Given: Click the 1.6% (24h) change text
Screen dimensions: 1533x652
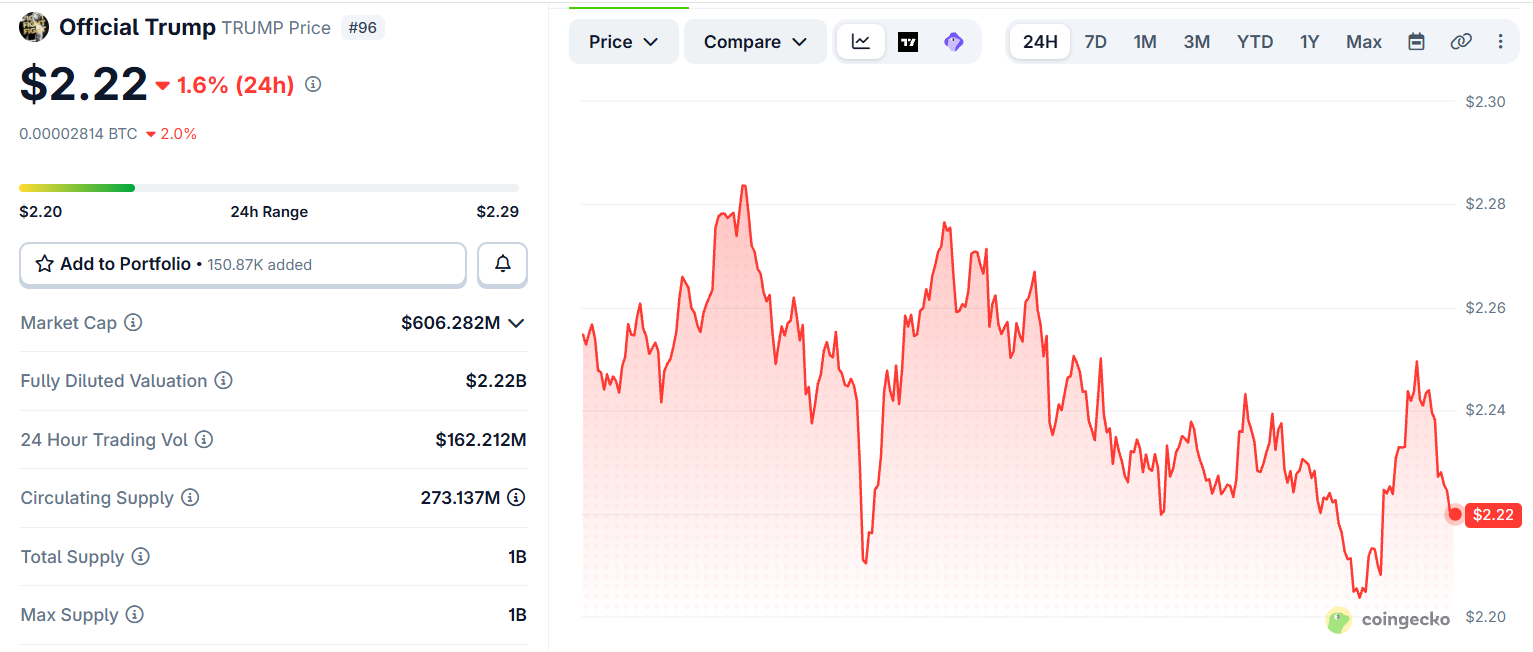Looking at the screenshot, I should tap(235, 85).
